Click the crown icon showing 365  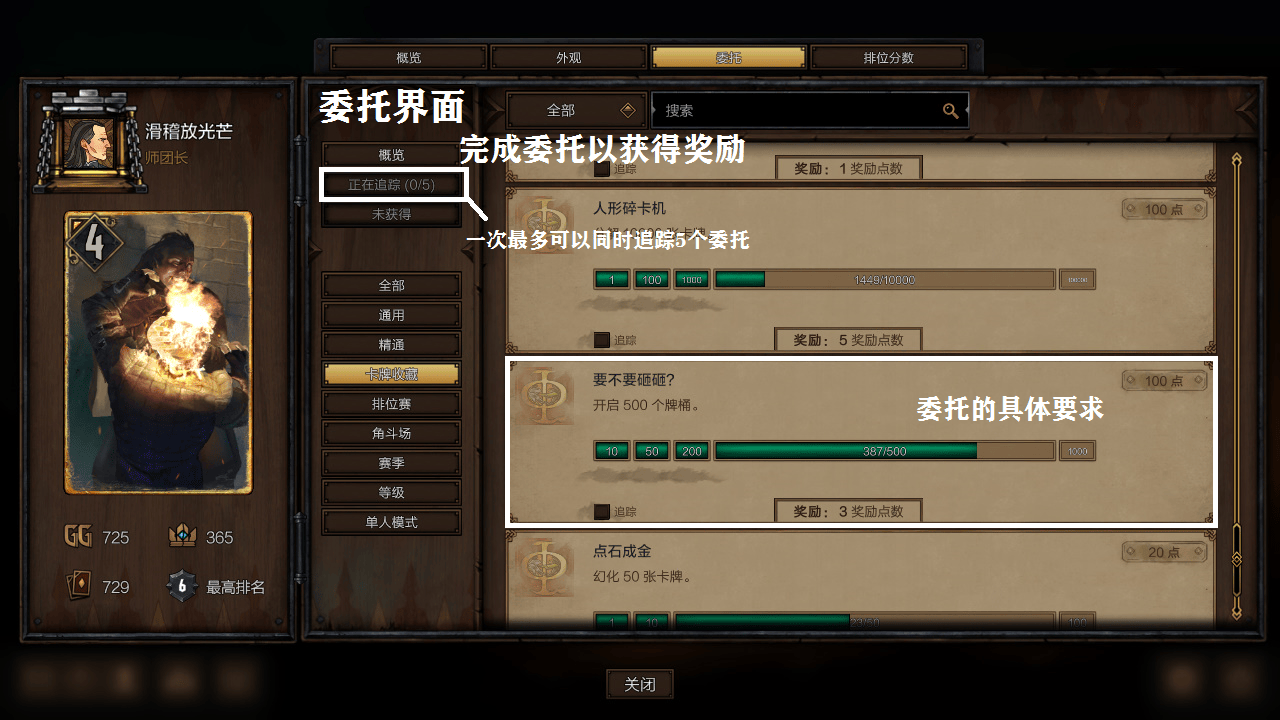[182, 536]
